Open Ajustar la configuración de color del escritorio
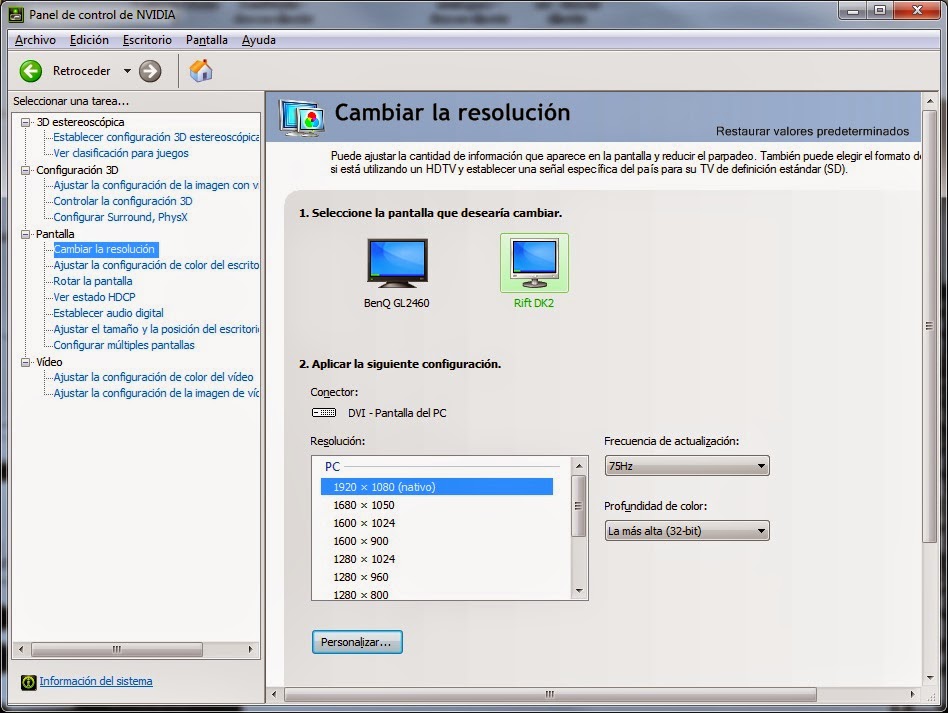948x713 pixels. [x=156, y=265]
